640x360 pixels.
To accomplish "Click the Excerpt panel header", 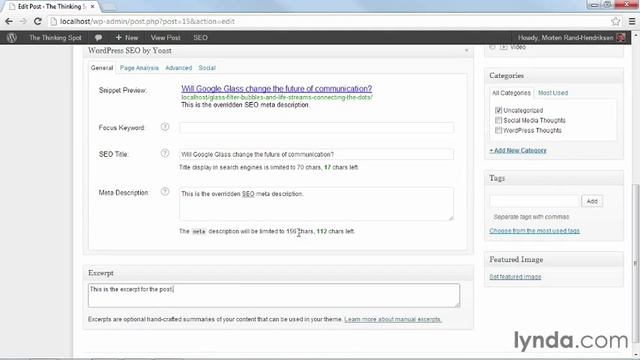I will point(278,273).
